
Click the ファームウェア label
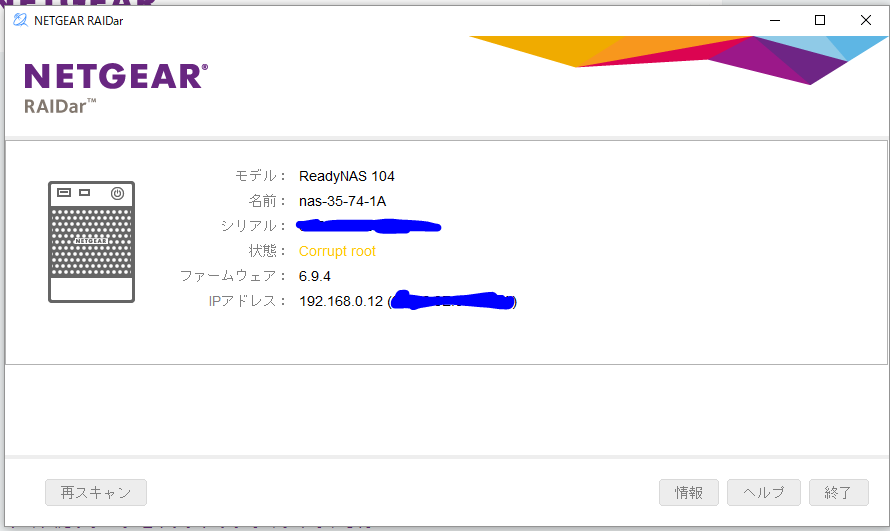233,276
